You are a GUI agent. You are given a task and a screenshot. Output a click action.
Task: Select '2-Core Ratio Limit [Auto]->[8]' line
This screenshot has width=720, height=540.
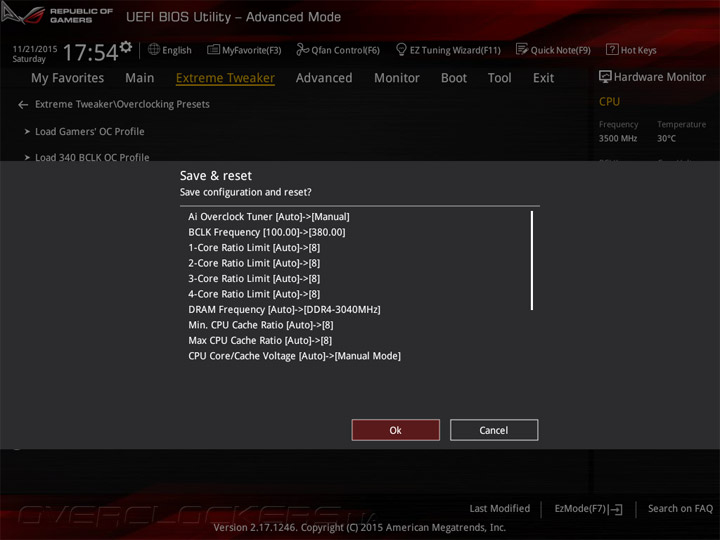pos(254,264)
